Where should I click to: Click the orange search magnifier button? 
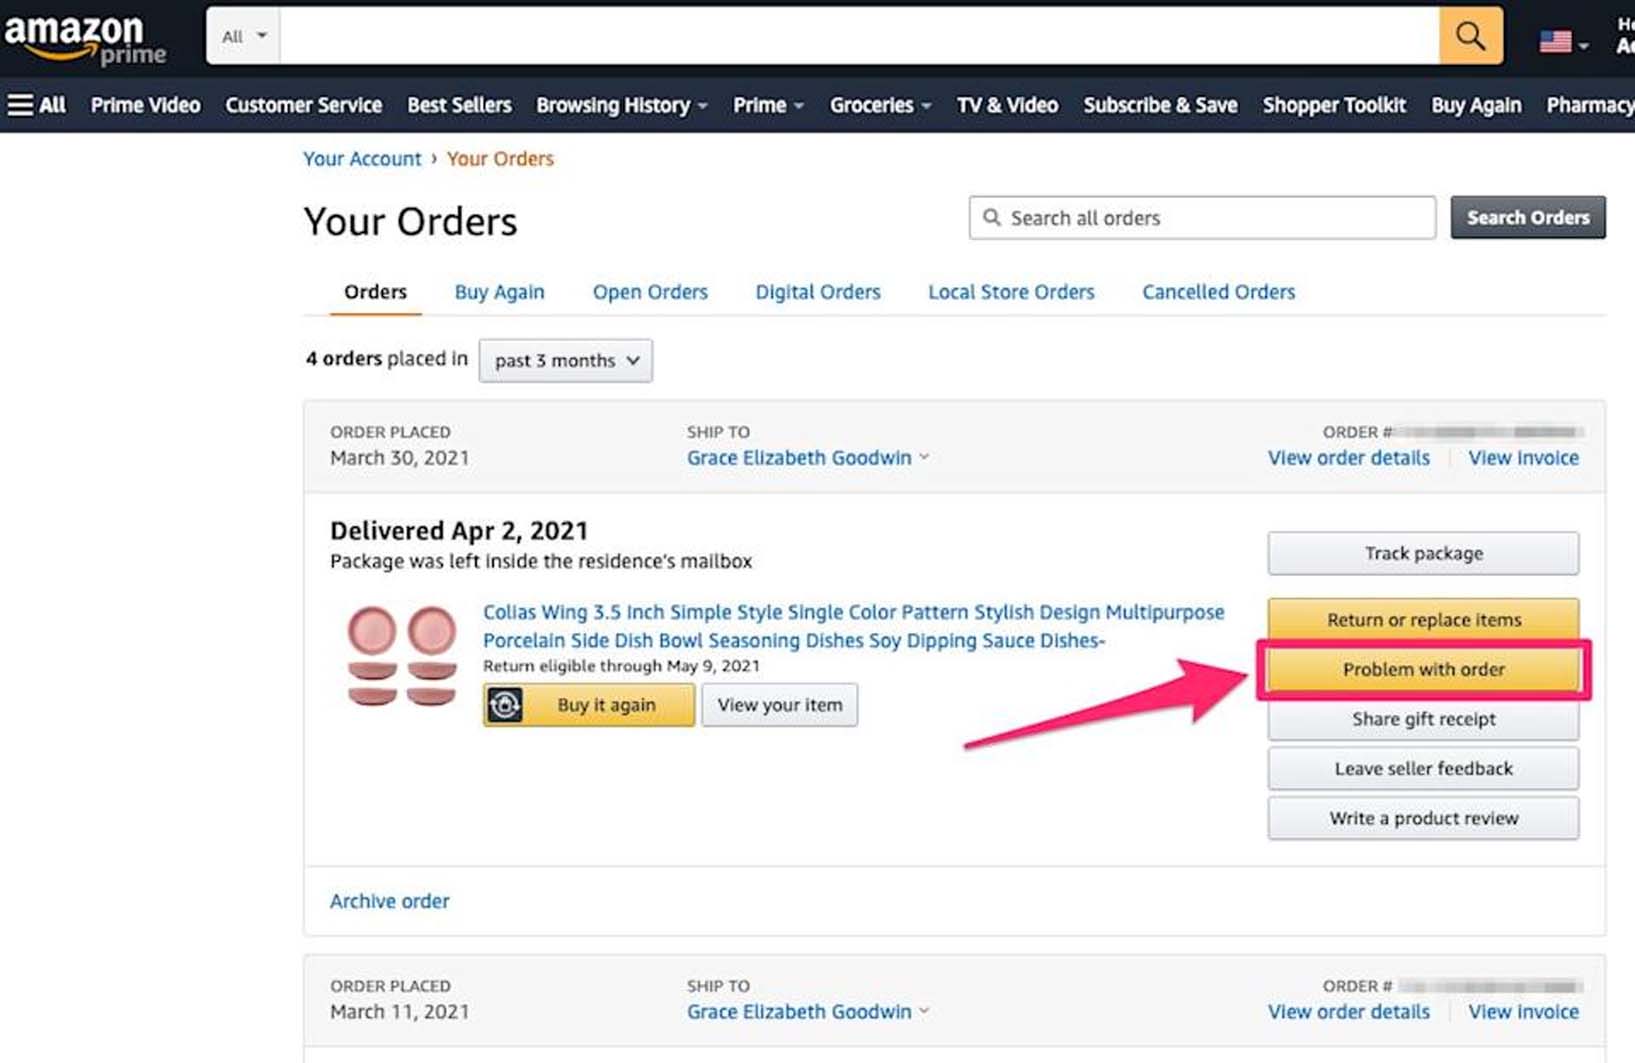[x=1470, y=36]
